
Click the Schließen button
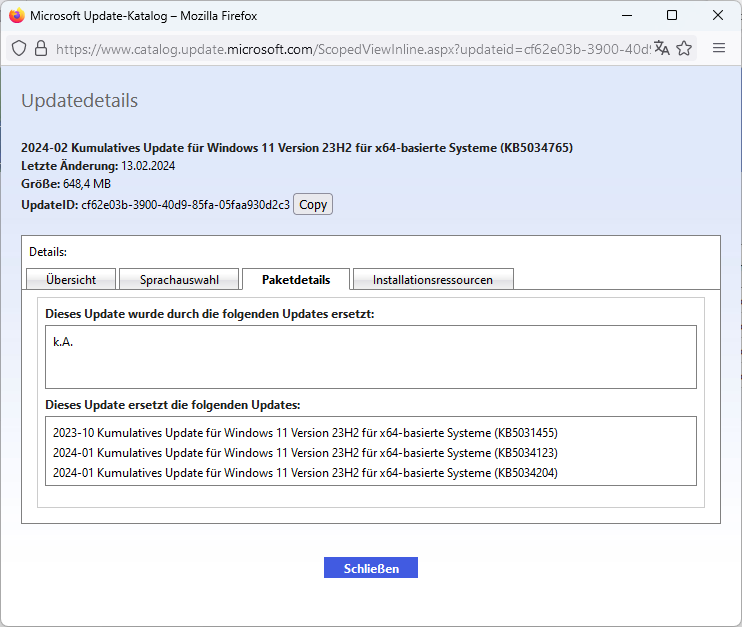(371, 568)
